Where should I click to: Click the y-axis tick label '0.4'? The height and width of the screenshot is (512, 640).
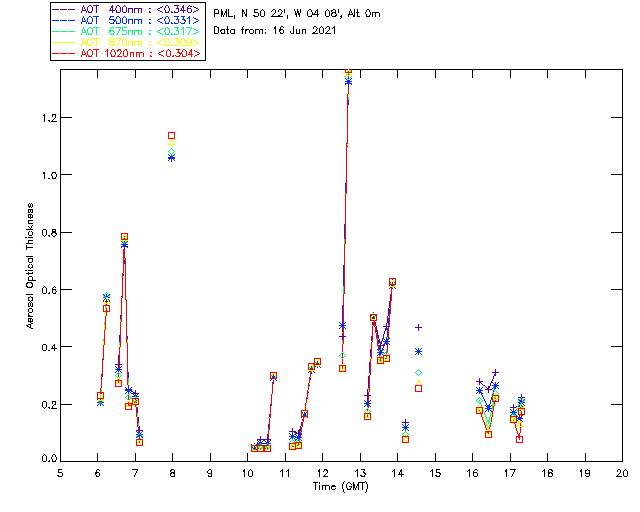click(49, 347)
